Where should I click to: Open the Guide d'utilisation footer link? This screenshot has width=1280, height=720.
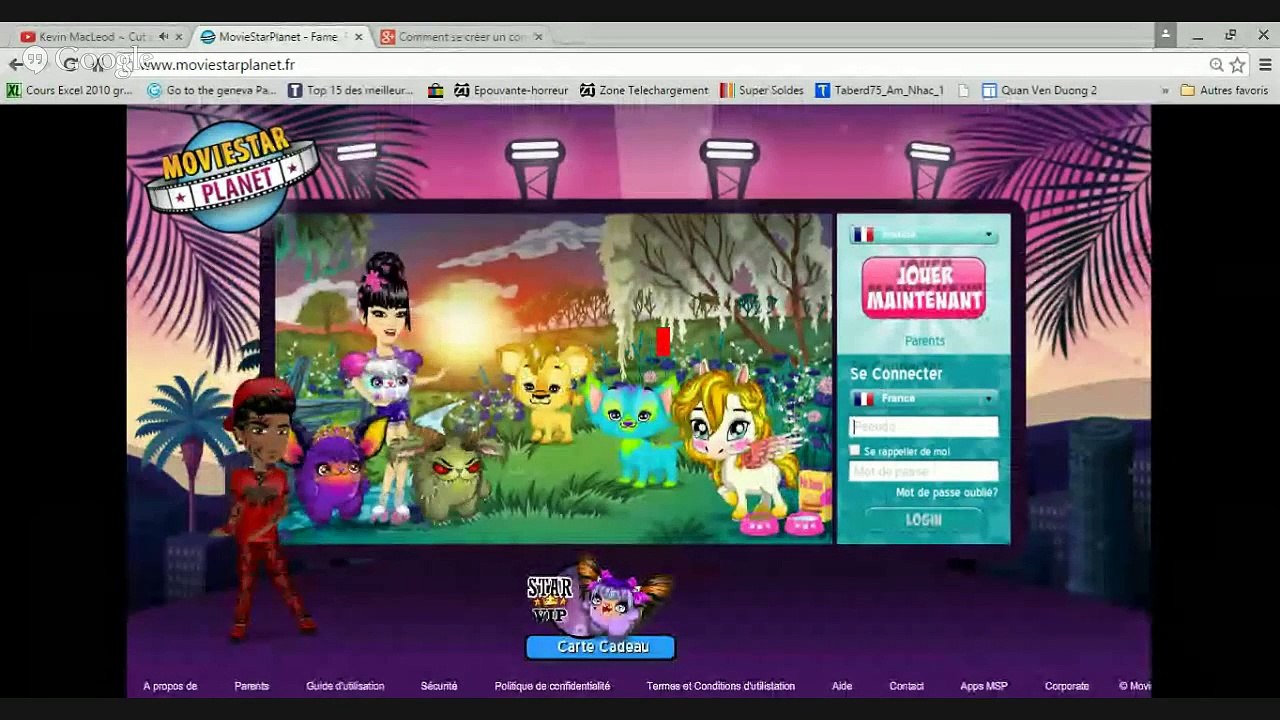(345, 686)
